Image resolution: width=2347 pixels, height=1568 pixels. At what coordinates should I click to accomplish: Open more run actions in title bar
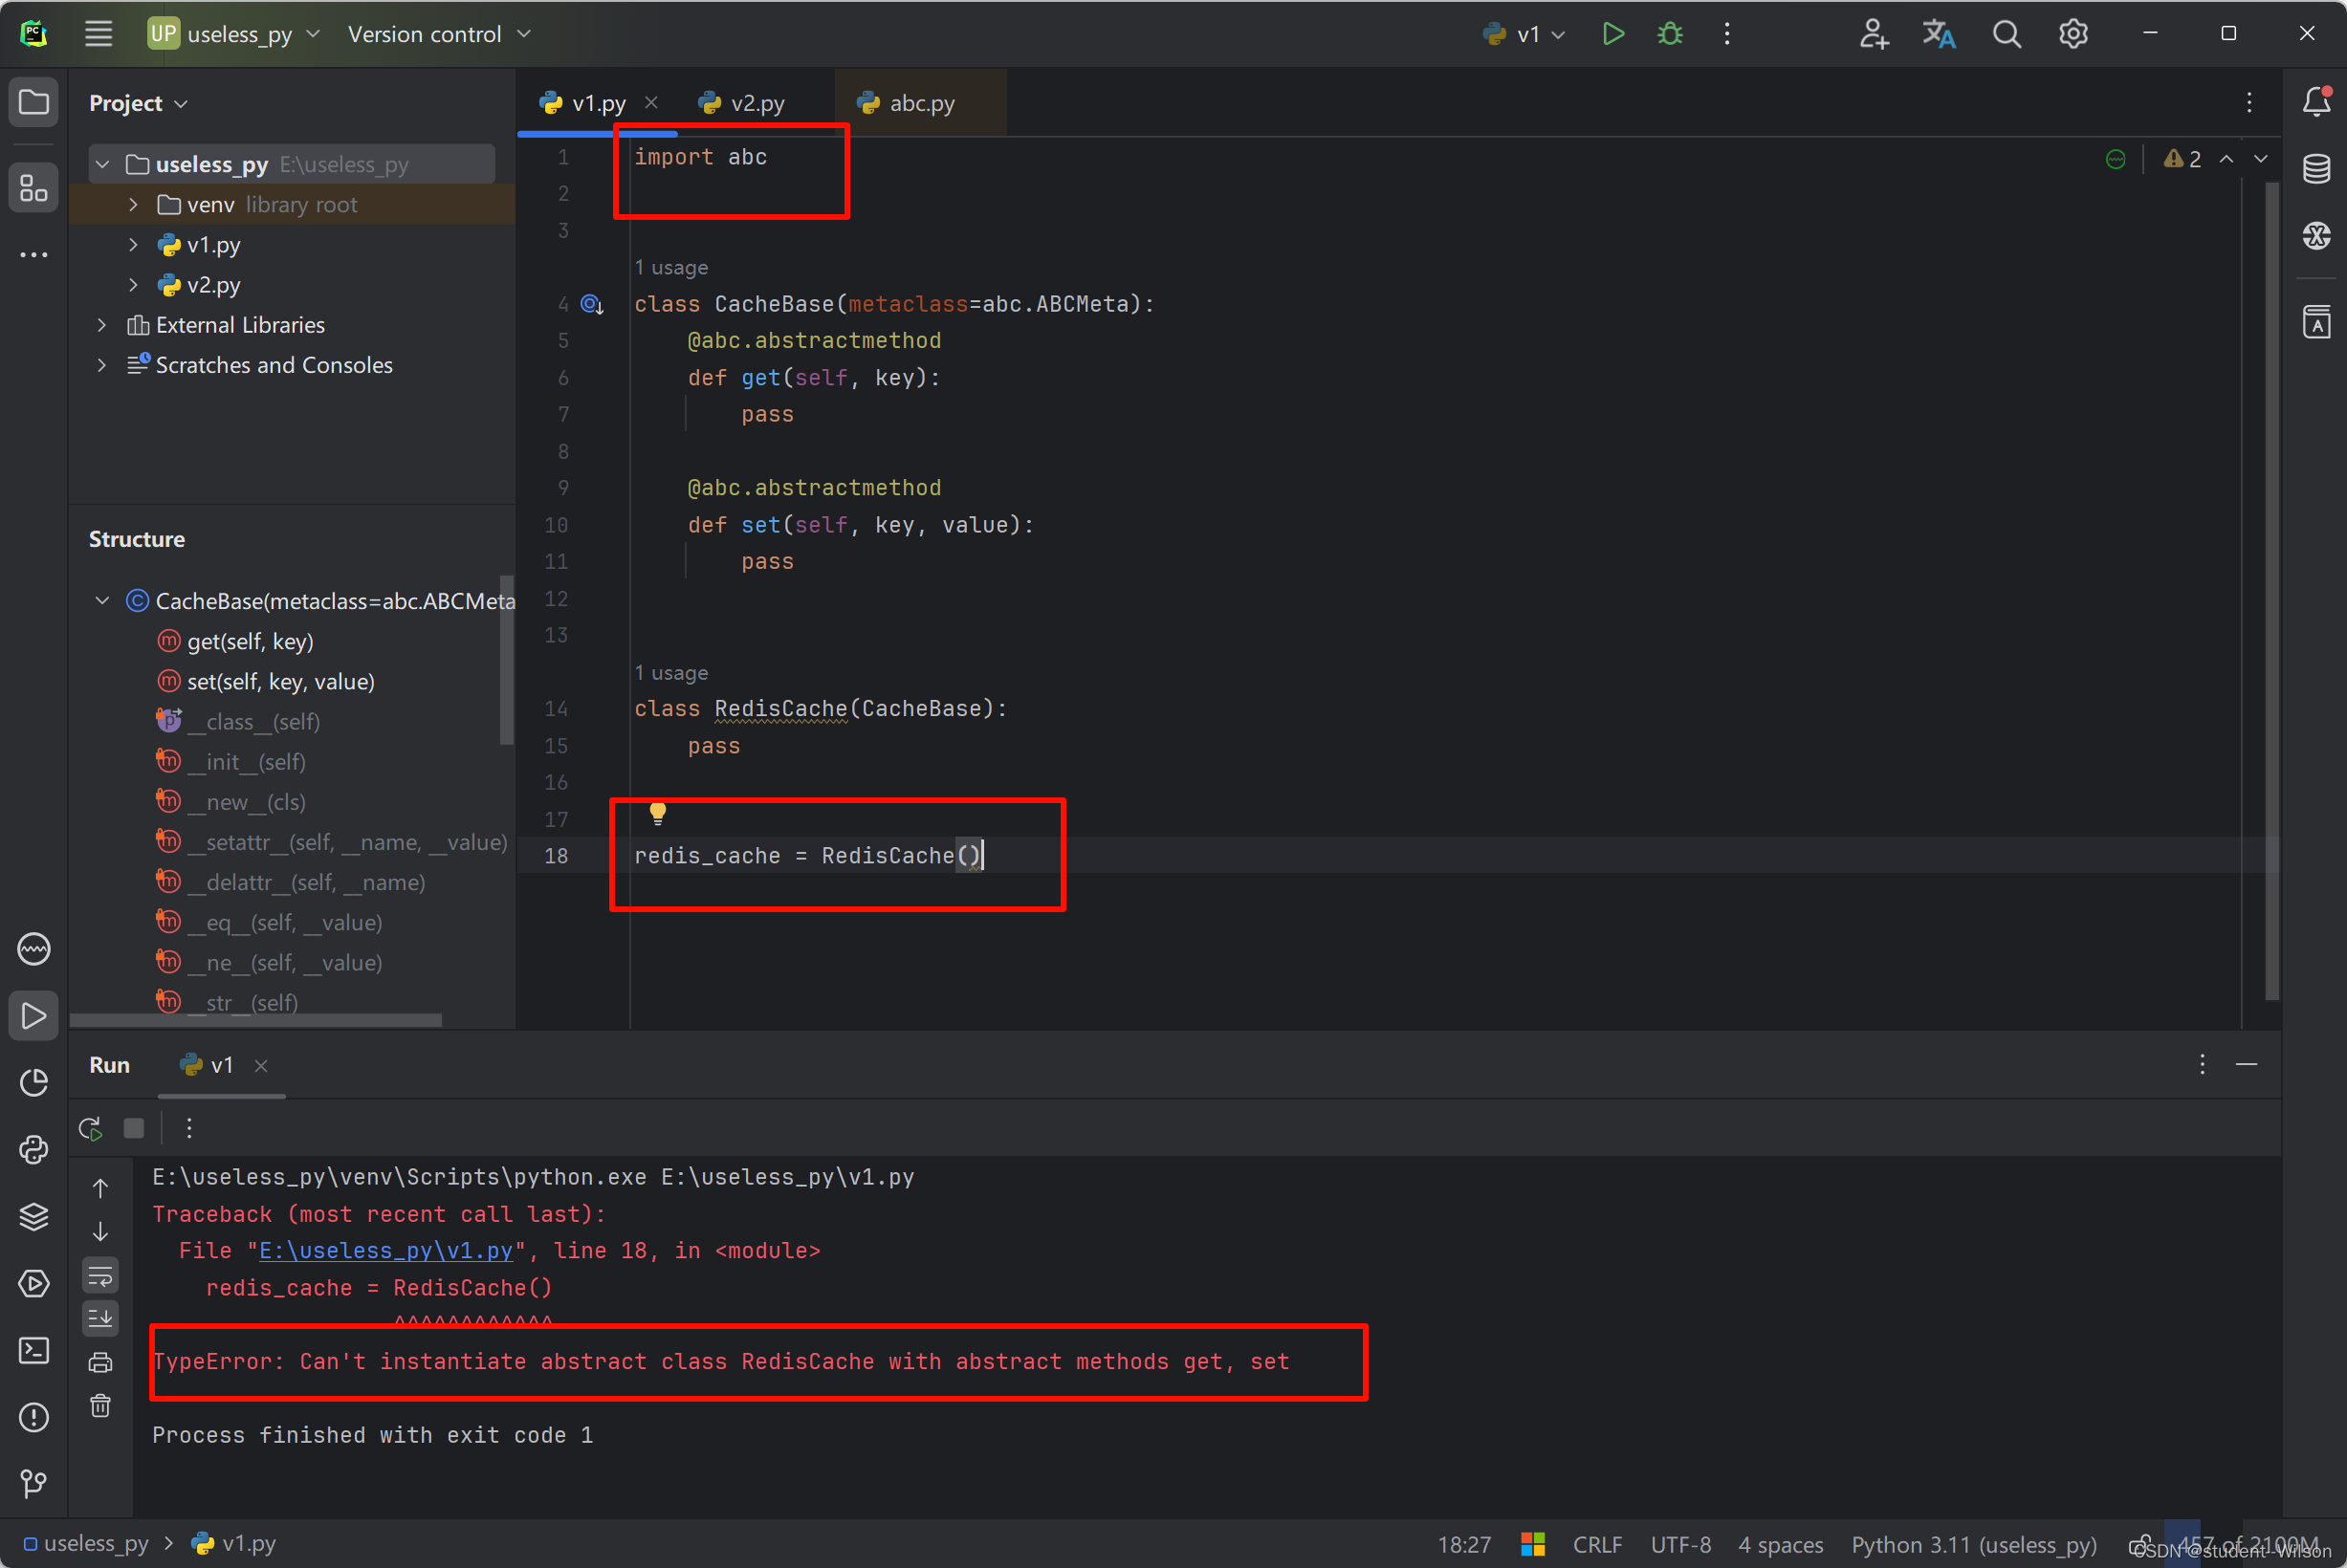[x=1727, y=34]
